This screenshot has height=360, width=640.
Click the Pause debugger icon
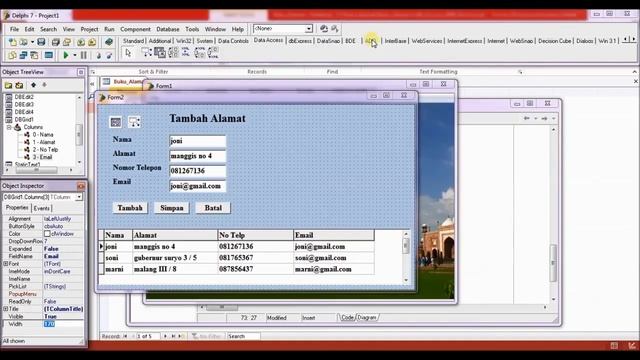(x=84, y=55)
